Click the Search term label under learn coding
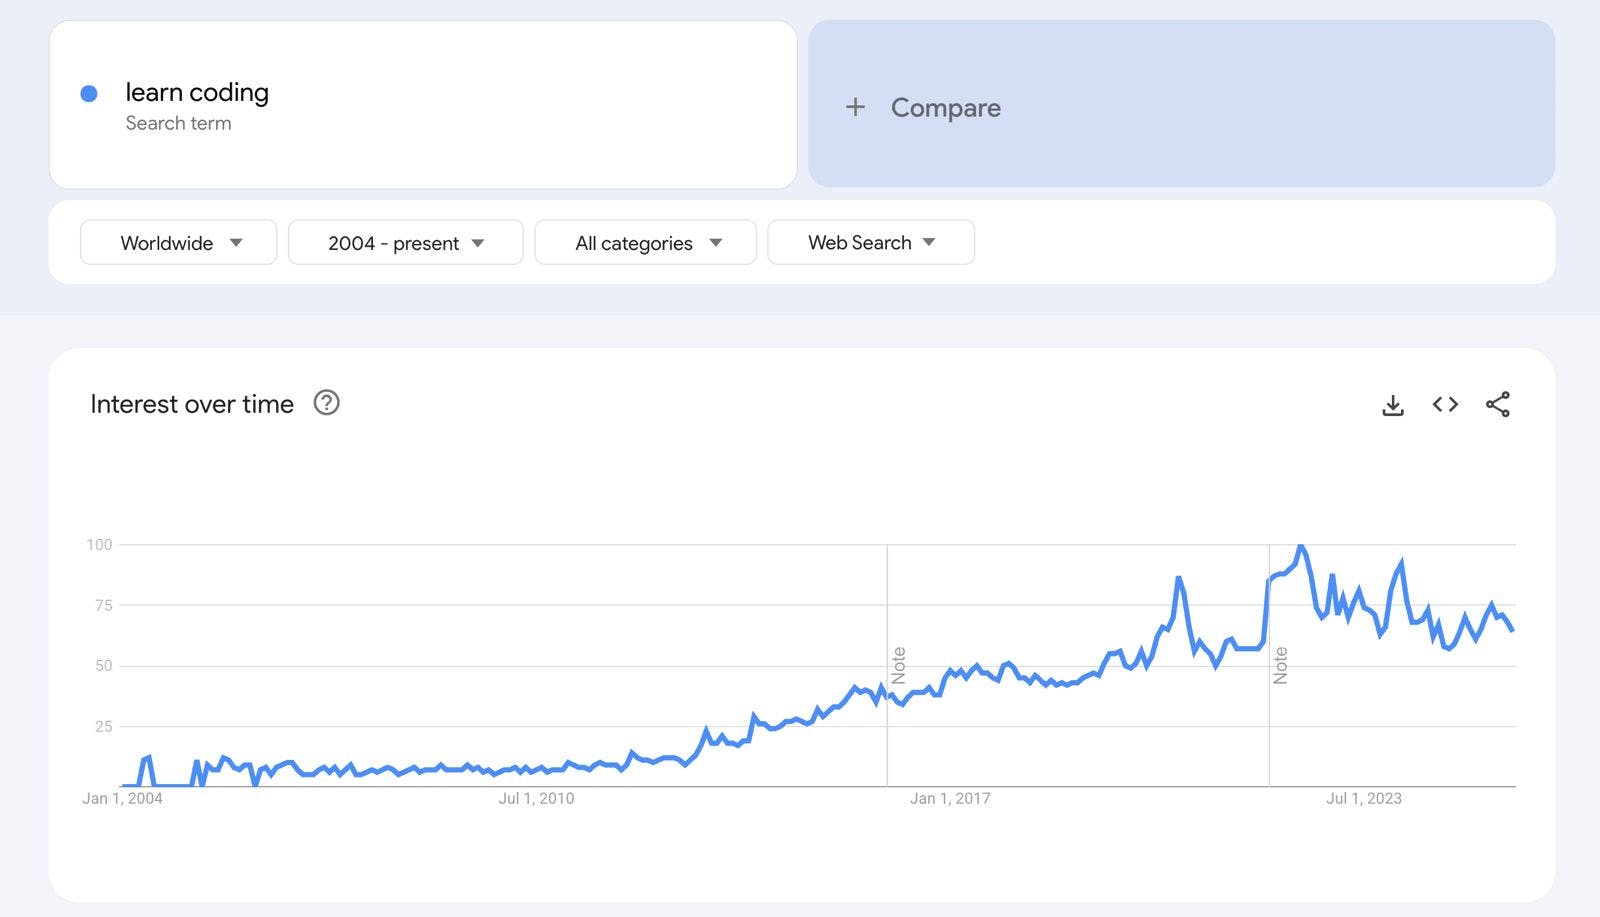The image size is (1600, 917). pyautogui.click(x=178, y=123)
